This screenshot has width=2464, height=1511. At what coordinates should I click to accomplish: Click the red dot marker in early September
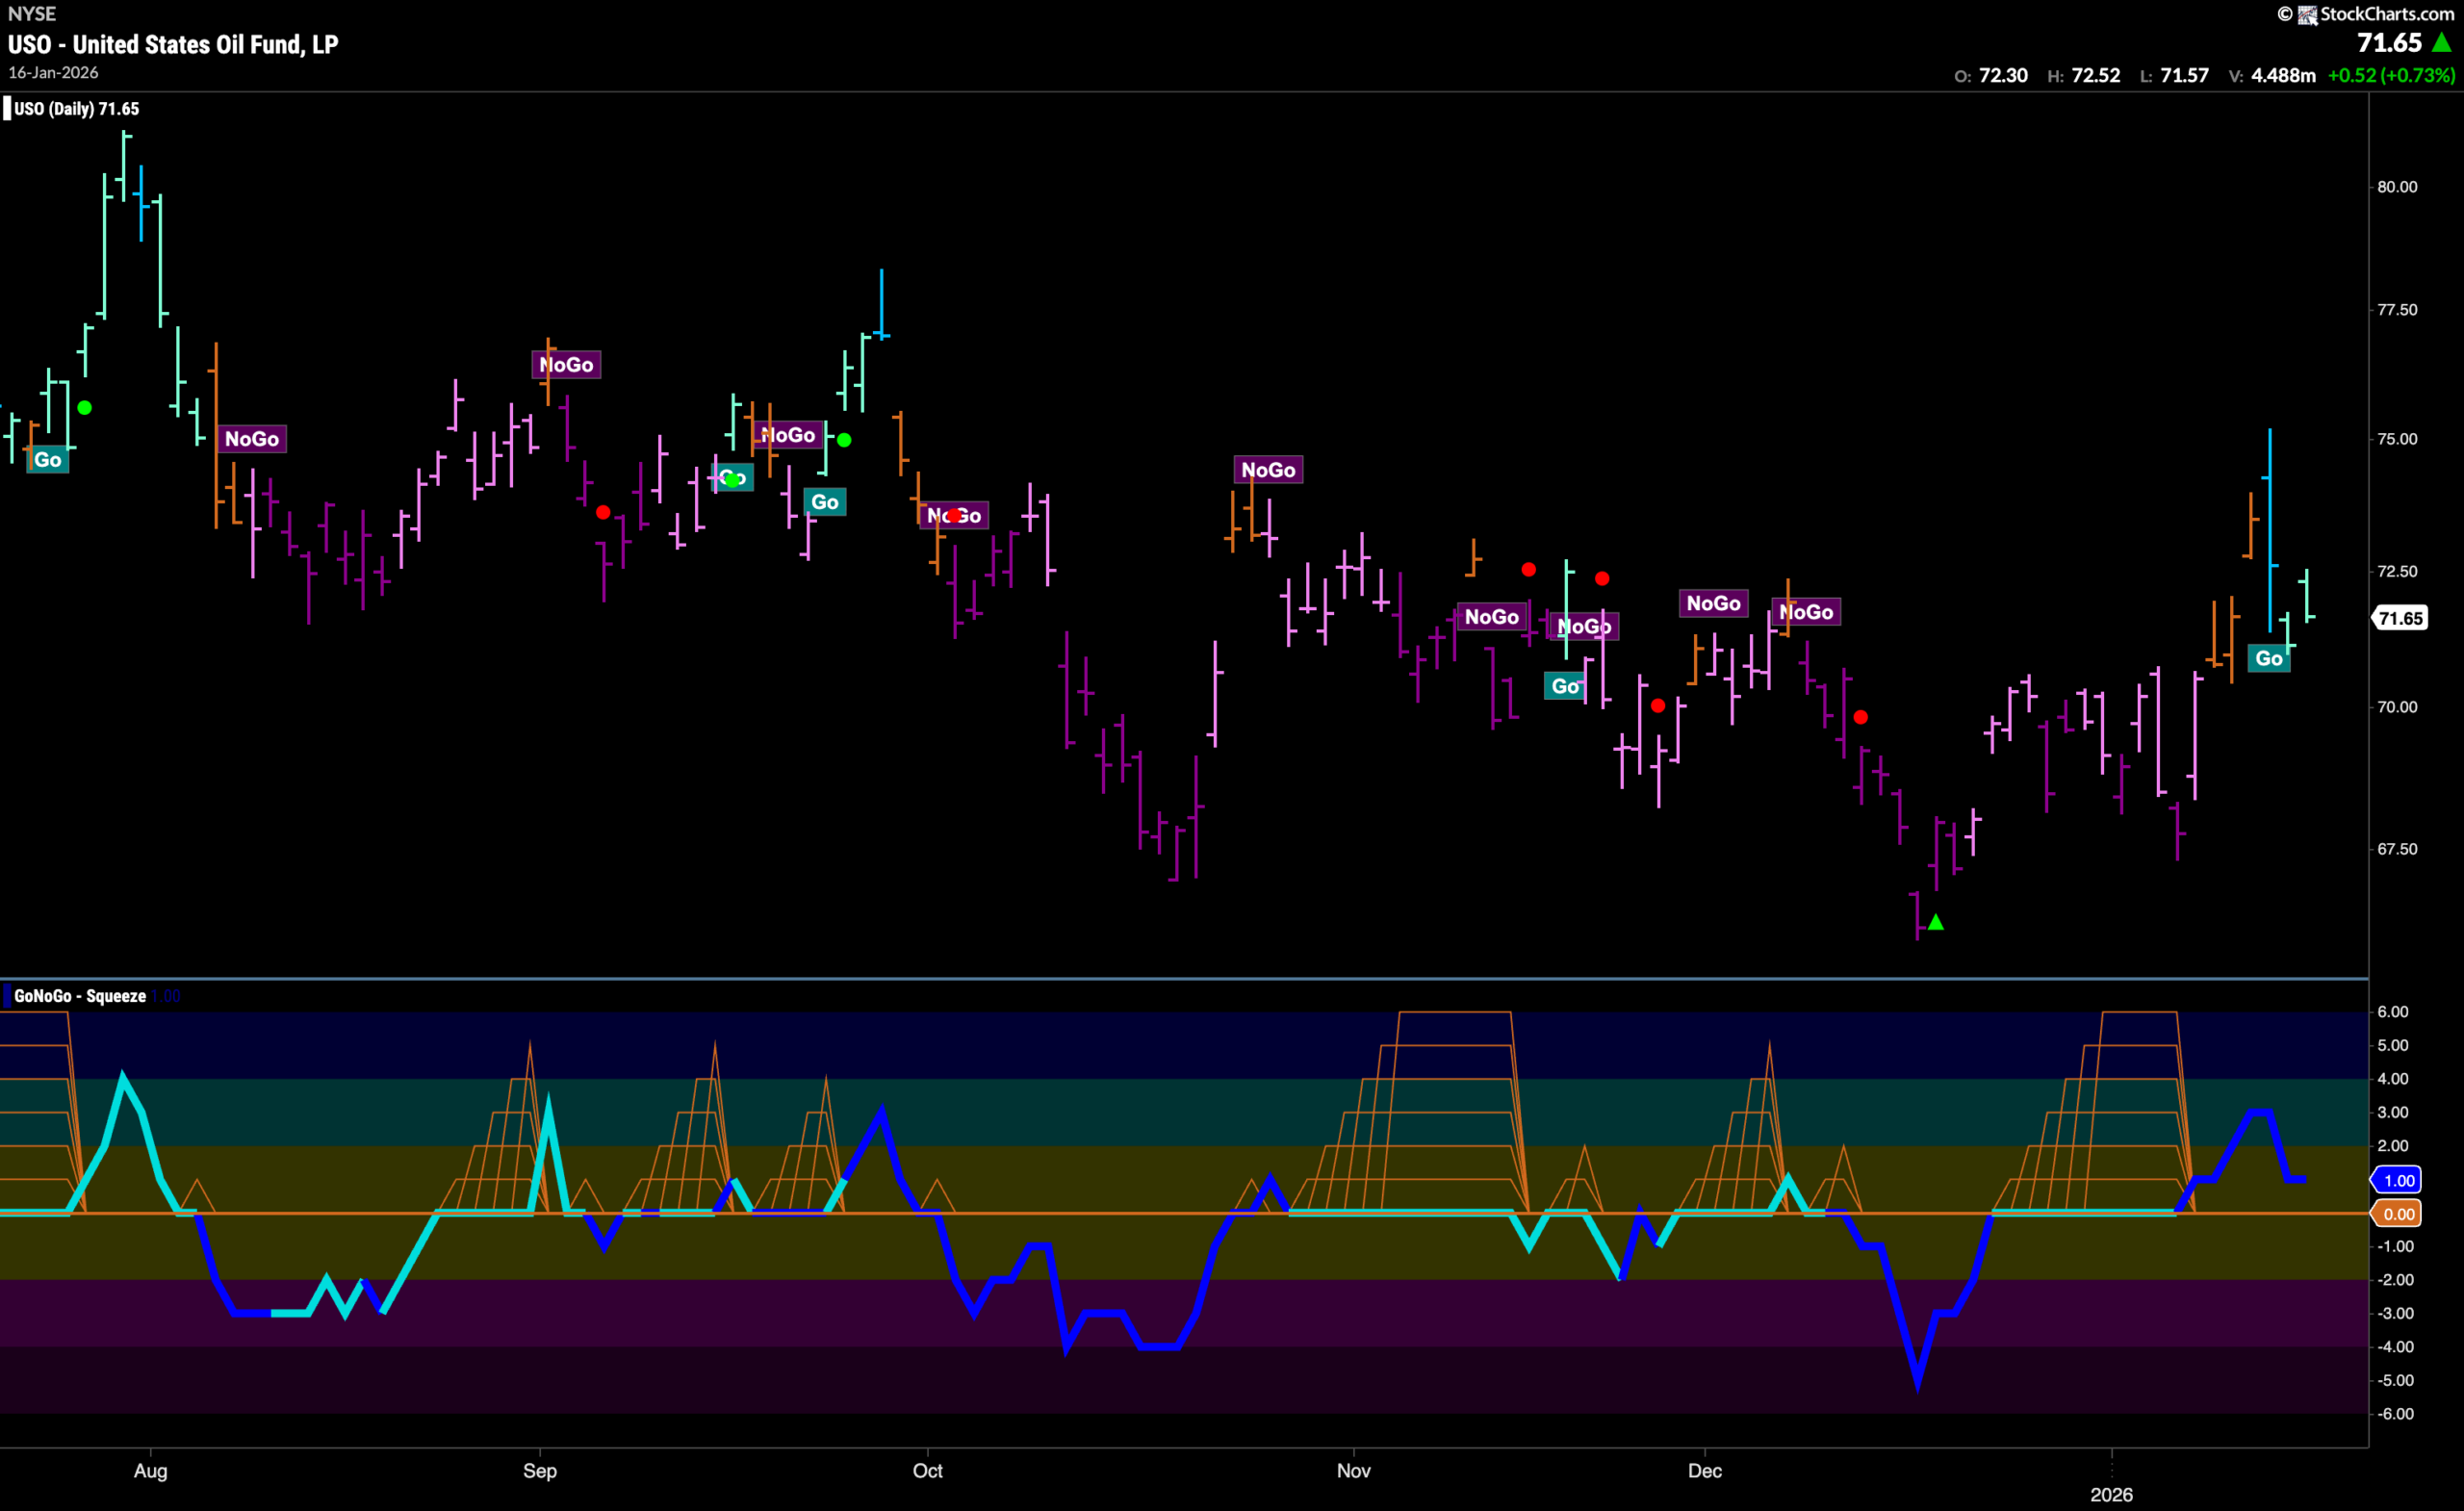pyautogui.click(x=603, y=513)
